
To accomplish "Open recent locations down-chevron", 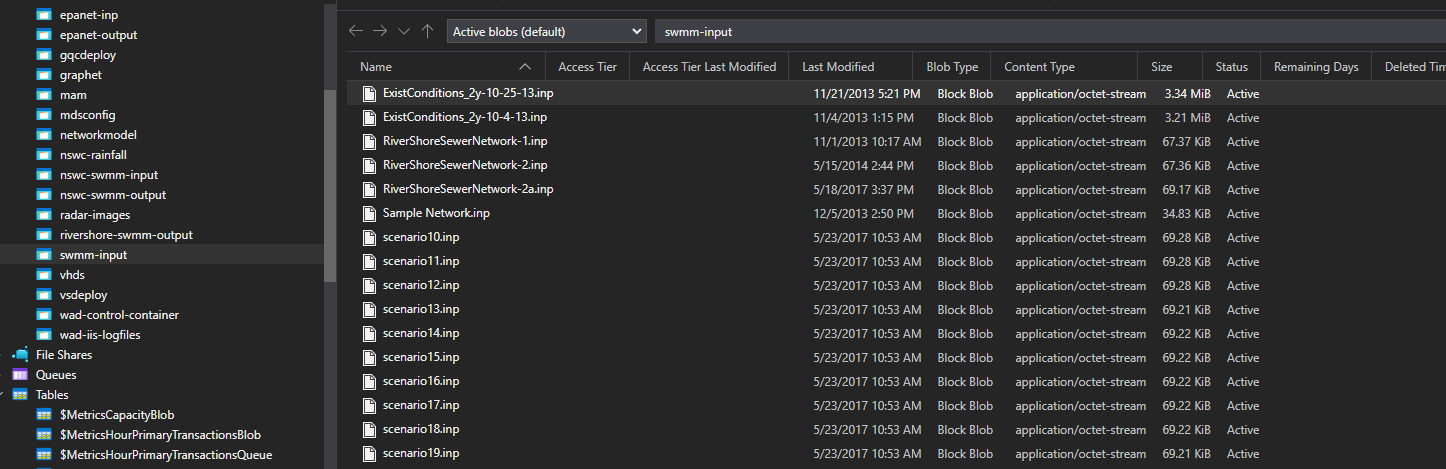I will [x=404, y=31].
